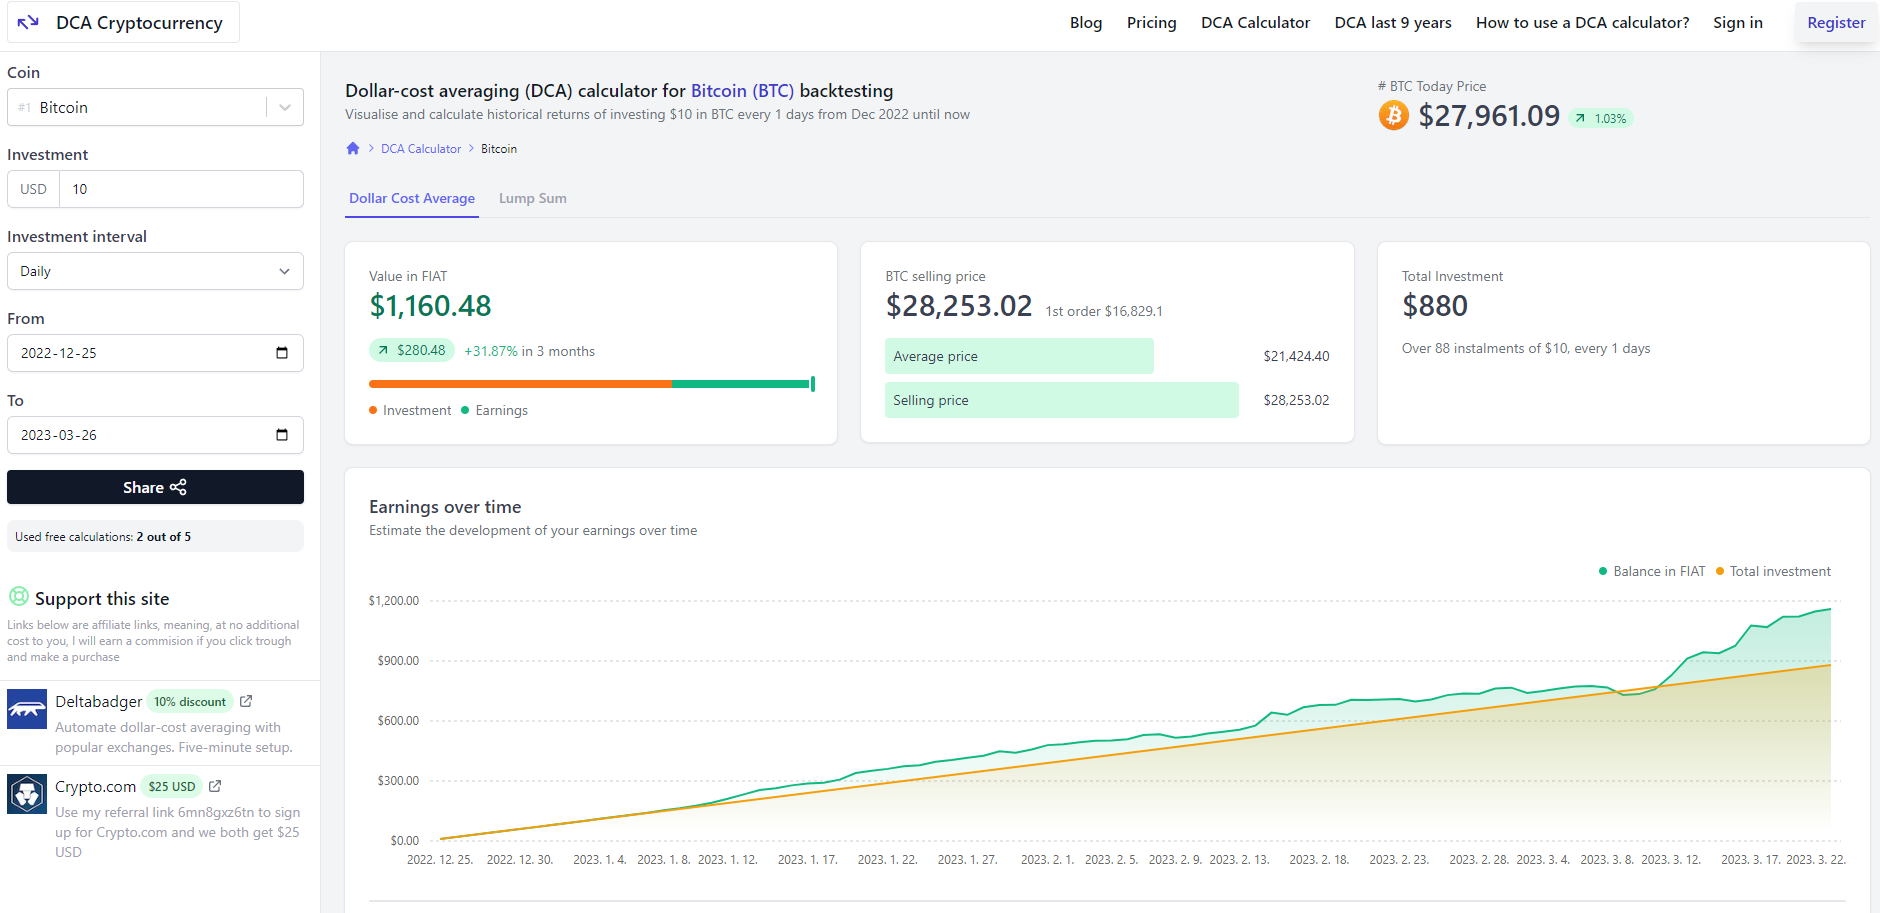Switch to Lump Sum tab
1880x913 pixels.
[533, 198]
